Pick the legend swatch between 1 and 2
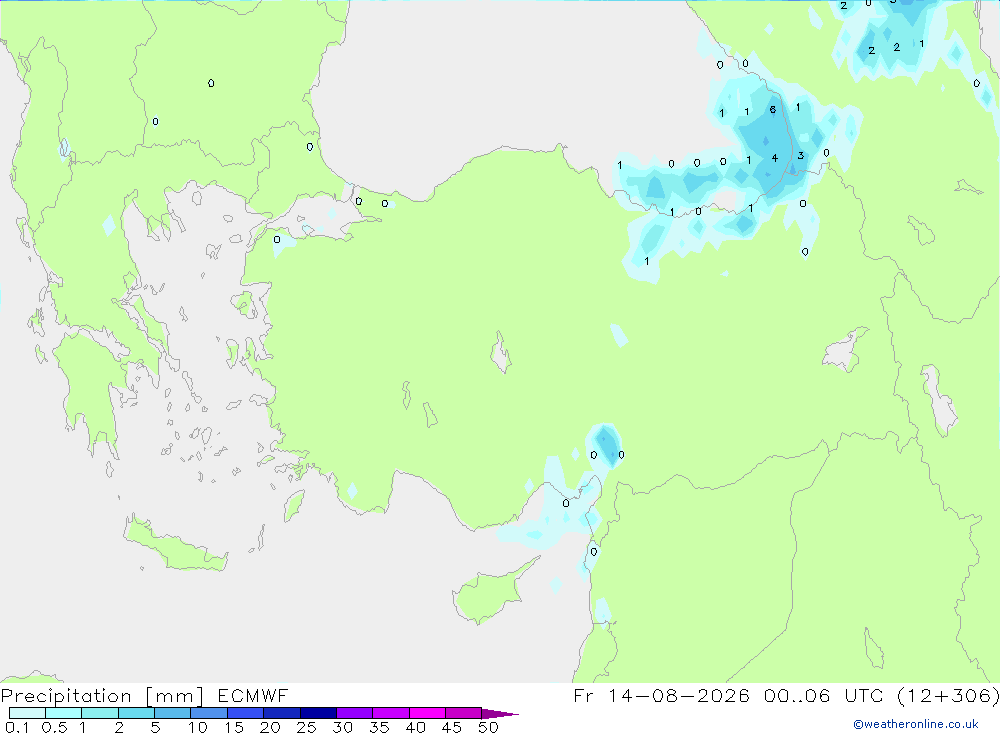This screenshot has height=733, width=1000. (100, 713)
